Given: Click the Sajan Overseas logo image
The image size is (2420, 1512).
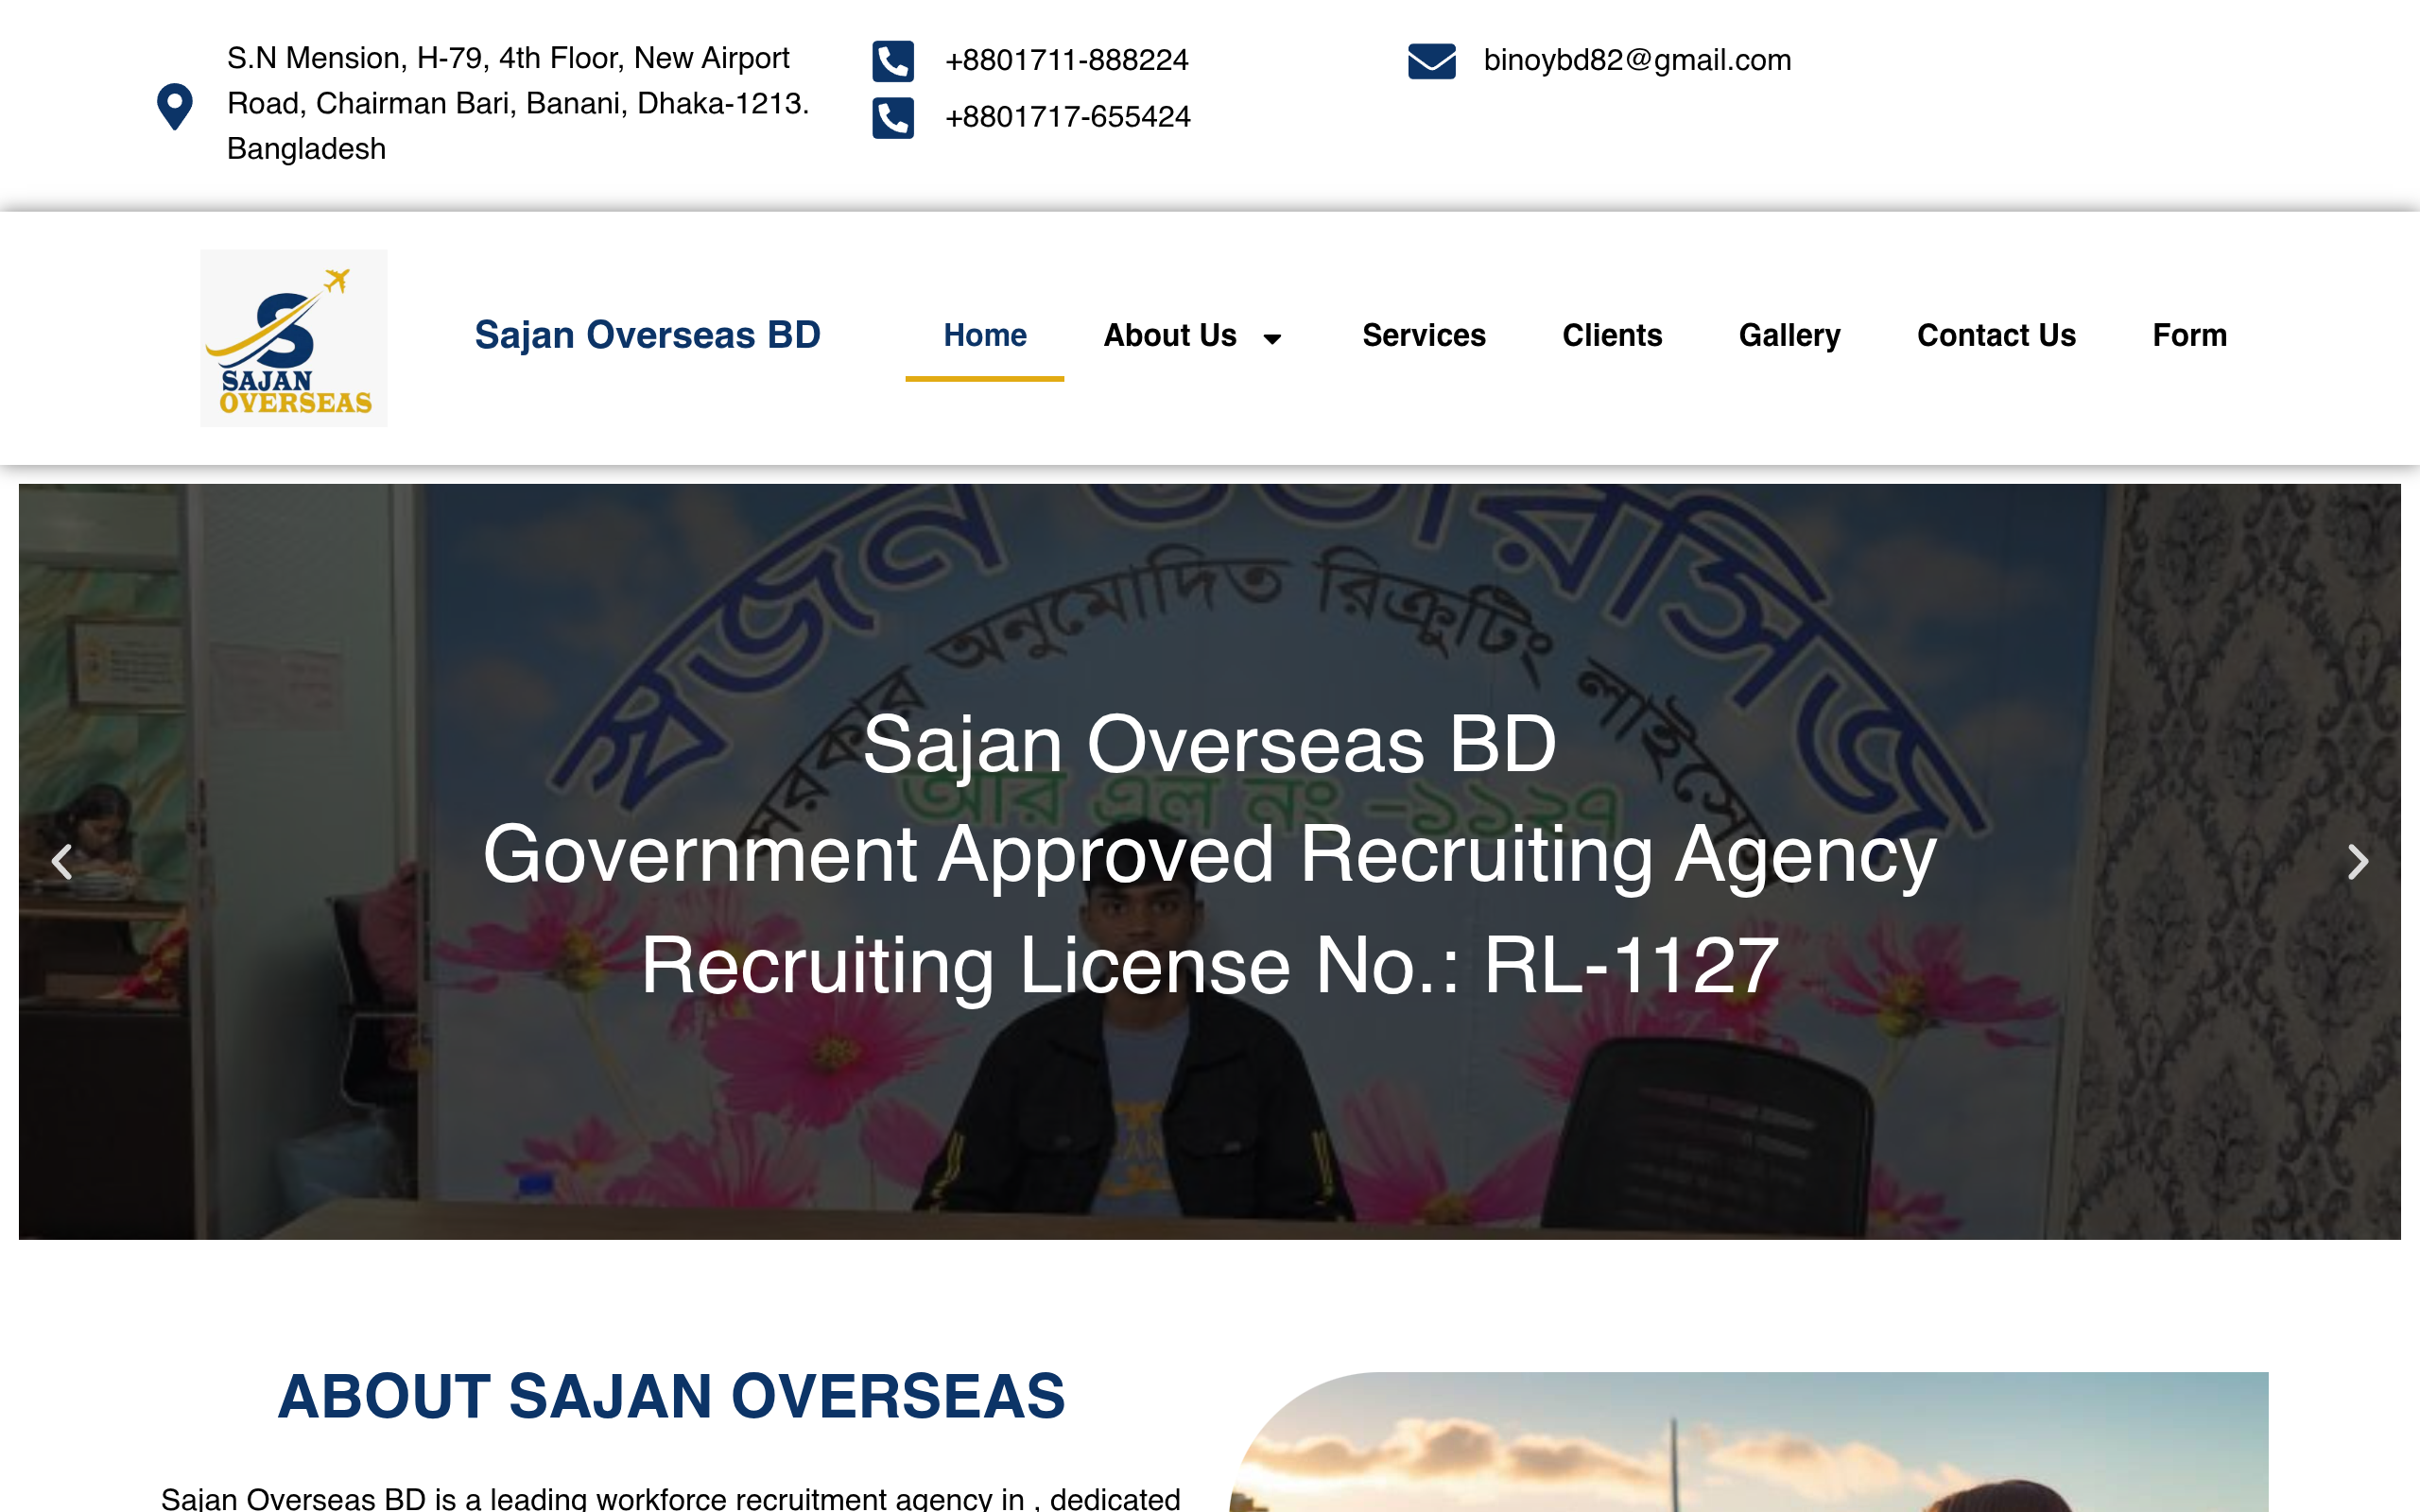Looking at the screenshot, I should pos(294,338).
